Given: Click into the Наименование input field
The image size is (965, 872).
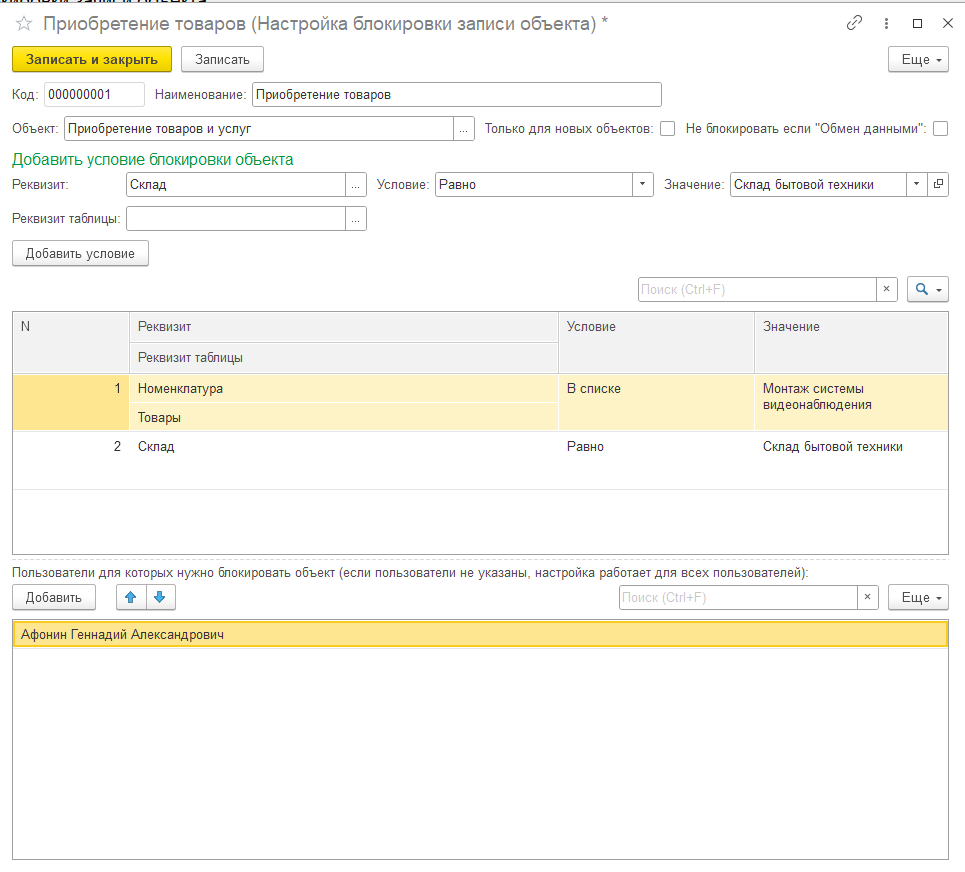Looking at the screenshot, I should point(456,95).
